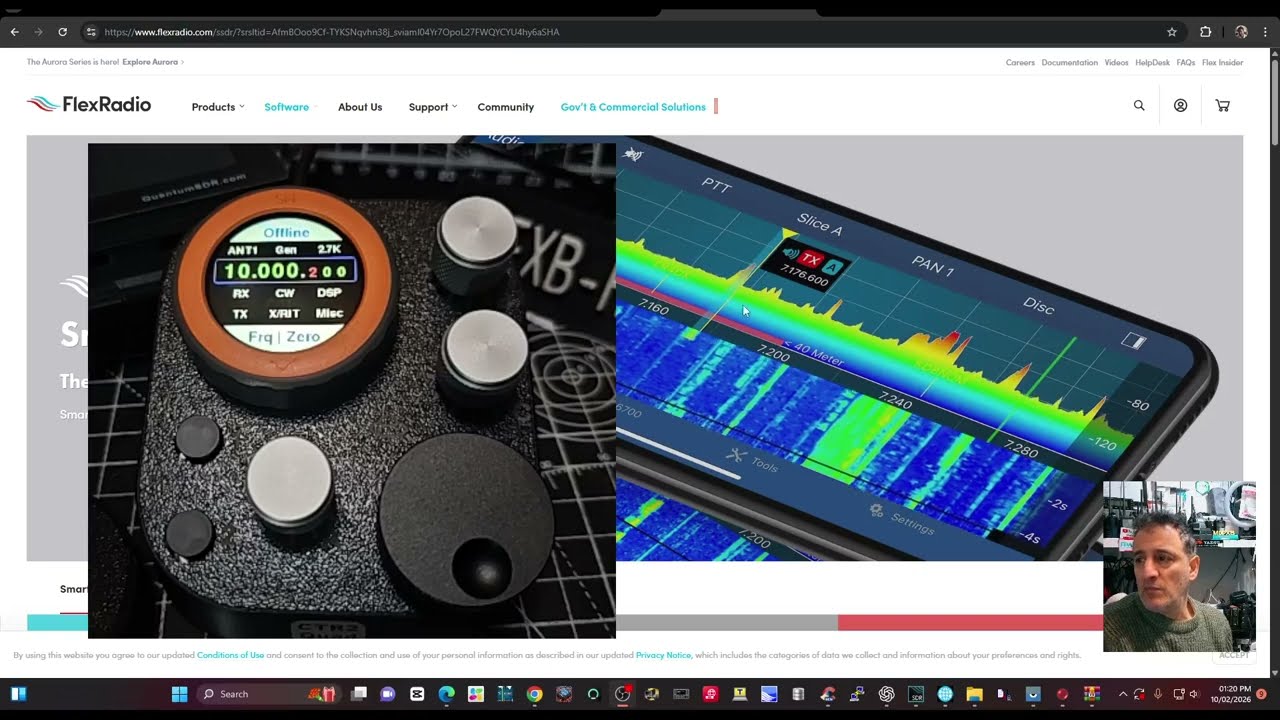Show hidden system tray icons
The height and width of the screenshot is (720, 1280).
tap(1122, 694)
